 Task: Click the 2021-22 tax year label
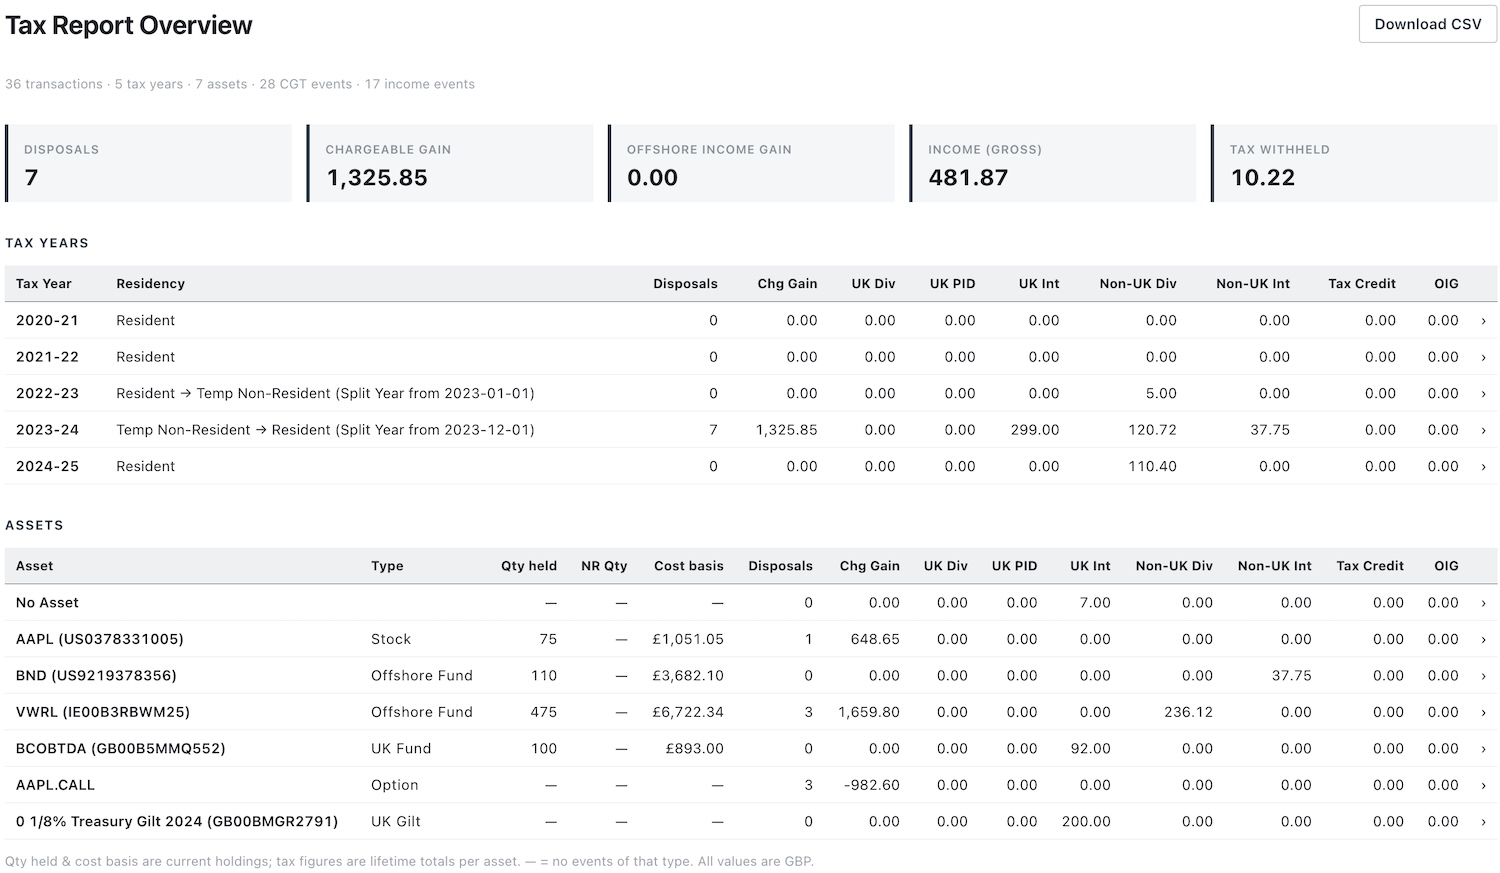point(47,357)
